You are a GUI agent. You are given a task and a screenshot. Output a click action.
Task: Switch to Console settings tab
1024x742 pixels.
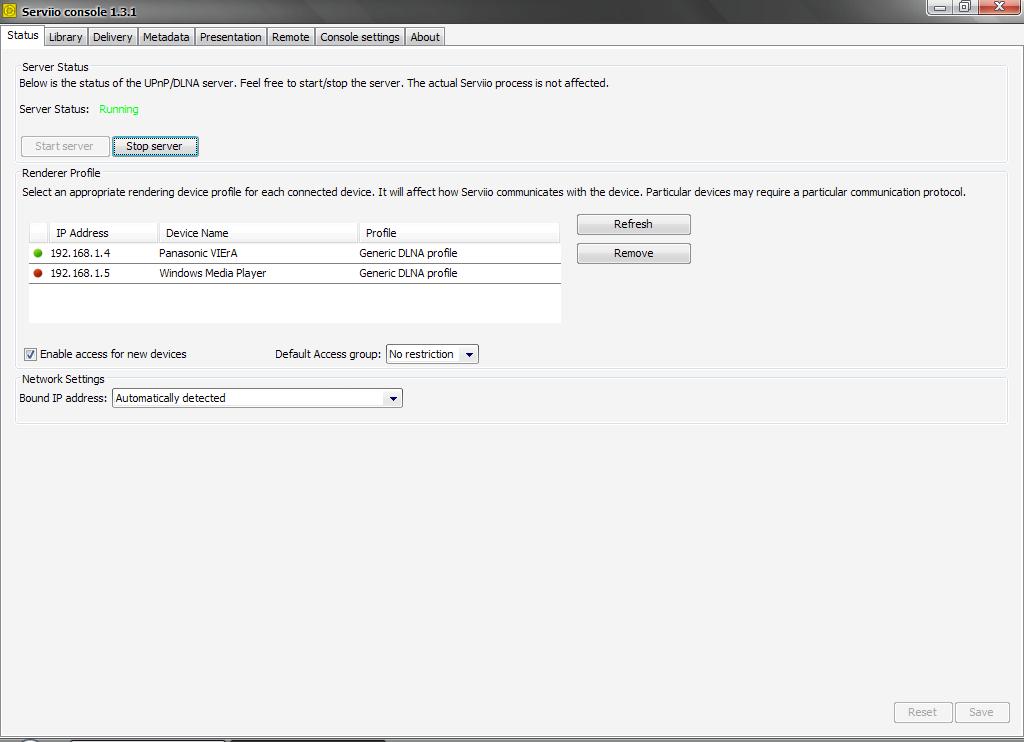coord(359,37)
